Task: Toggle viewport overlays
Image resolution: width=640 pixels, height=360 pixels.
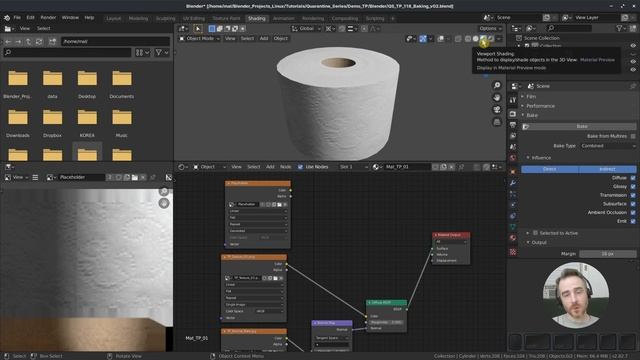Action: coord(441,39)
